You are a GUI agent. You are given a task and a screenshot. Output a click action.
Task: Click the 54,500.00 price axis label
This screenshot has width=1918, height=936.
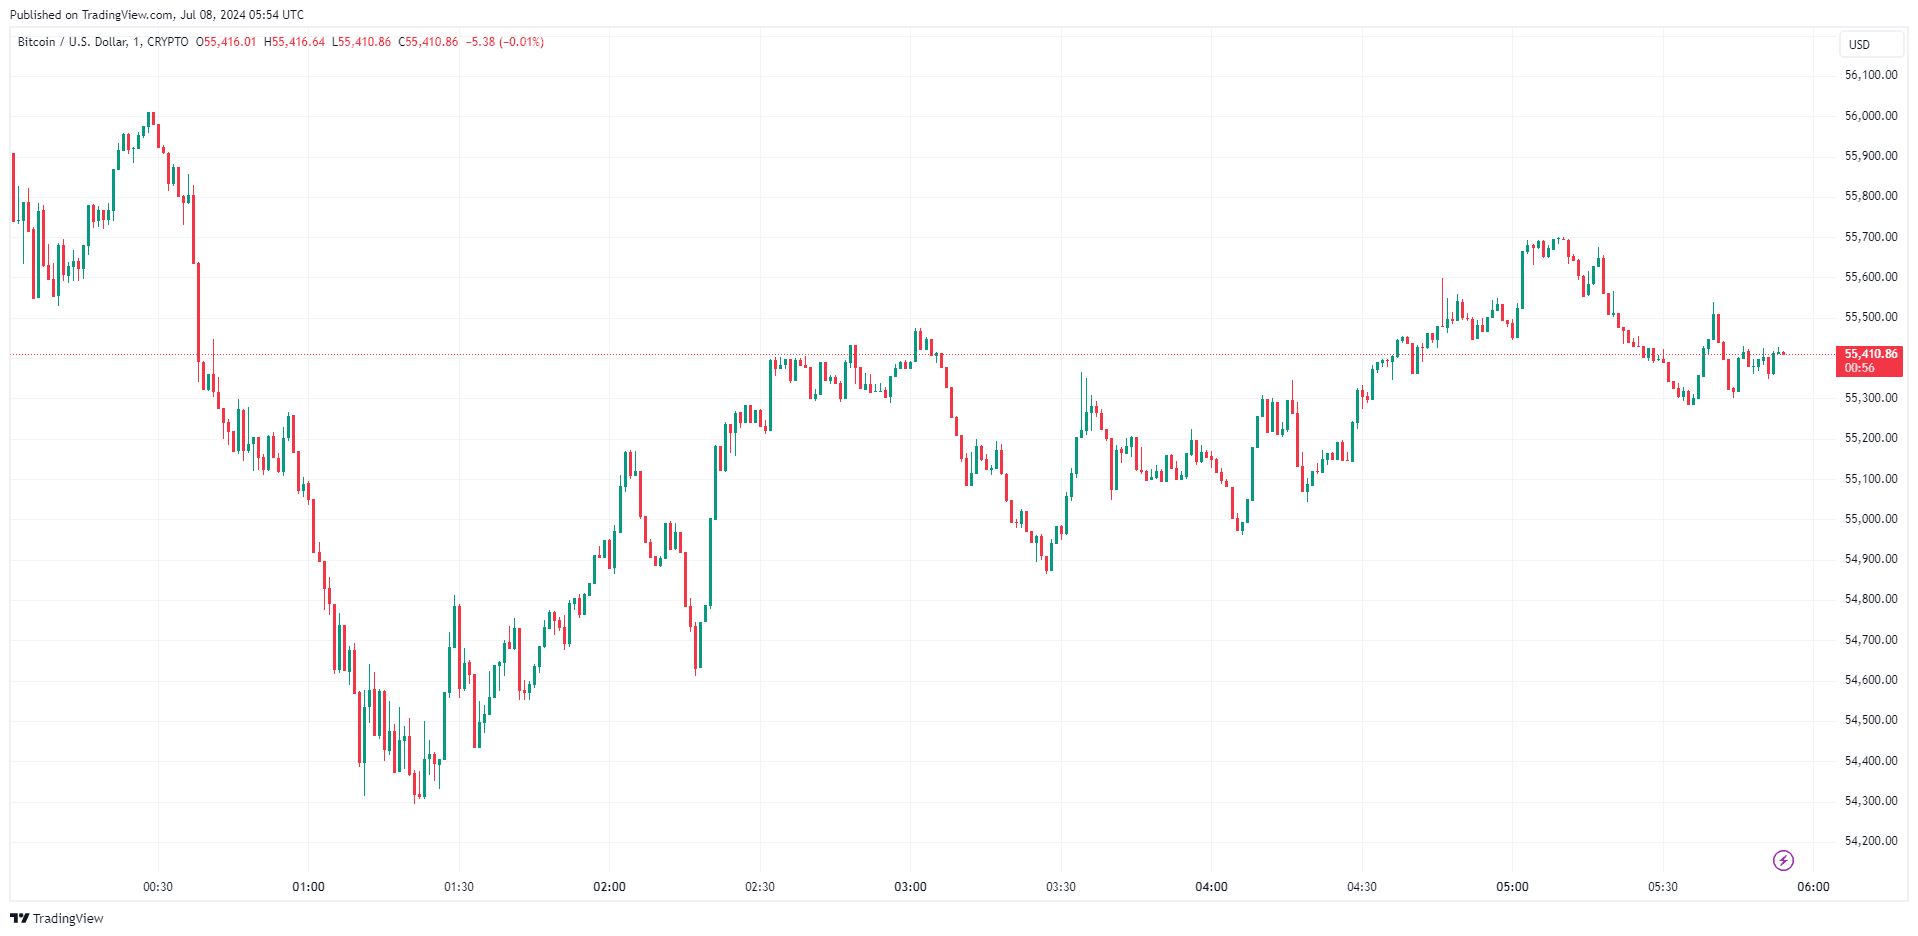point(1871,720)
